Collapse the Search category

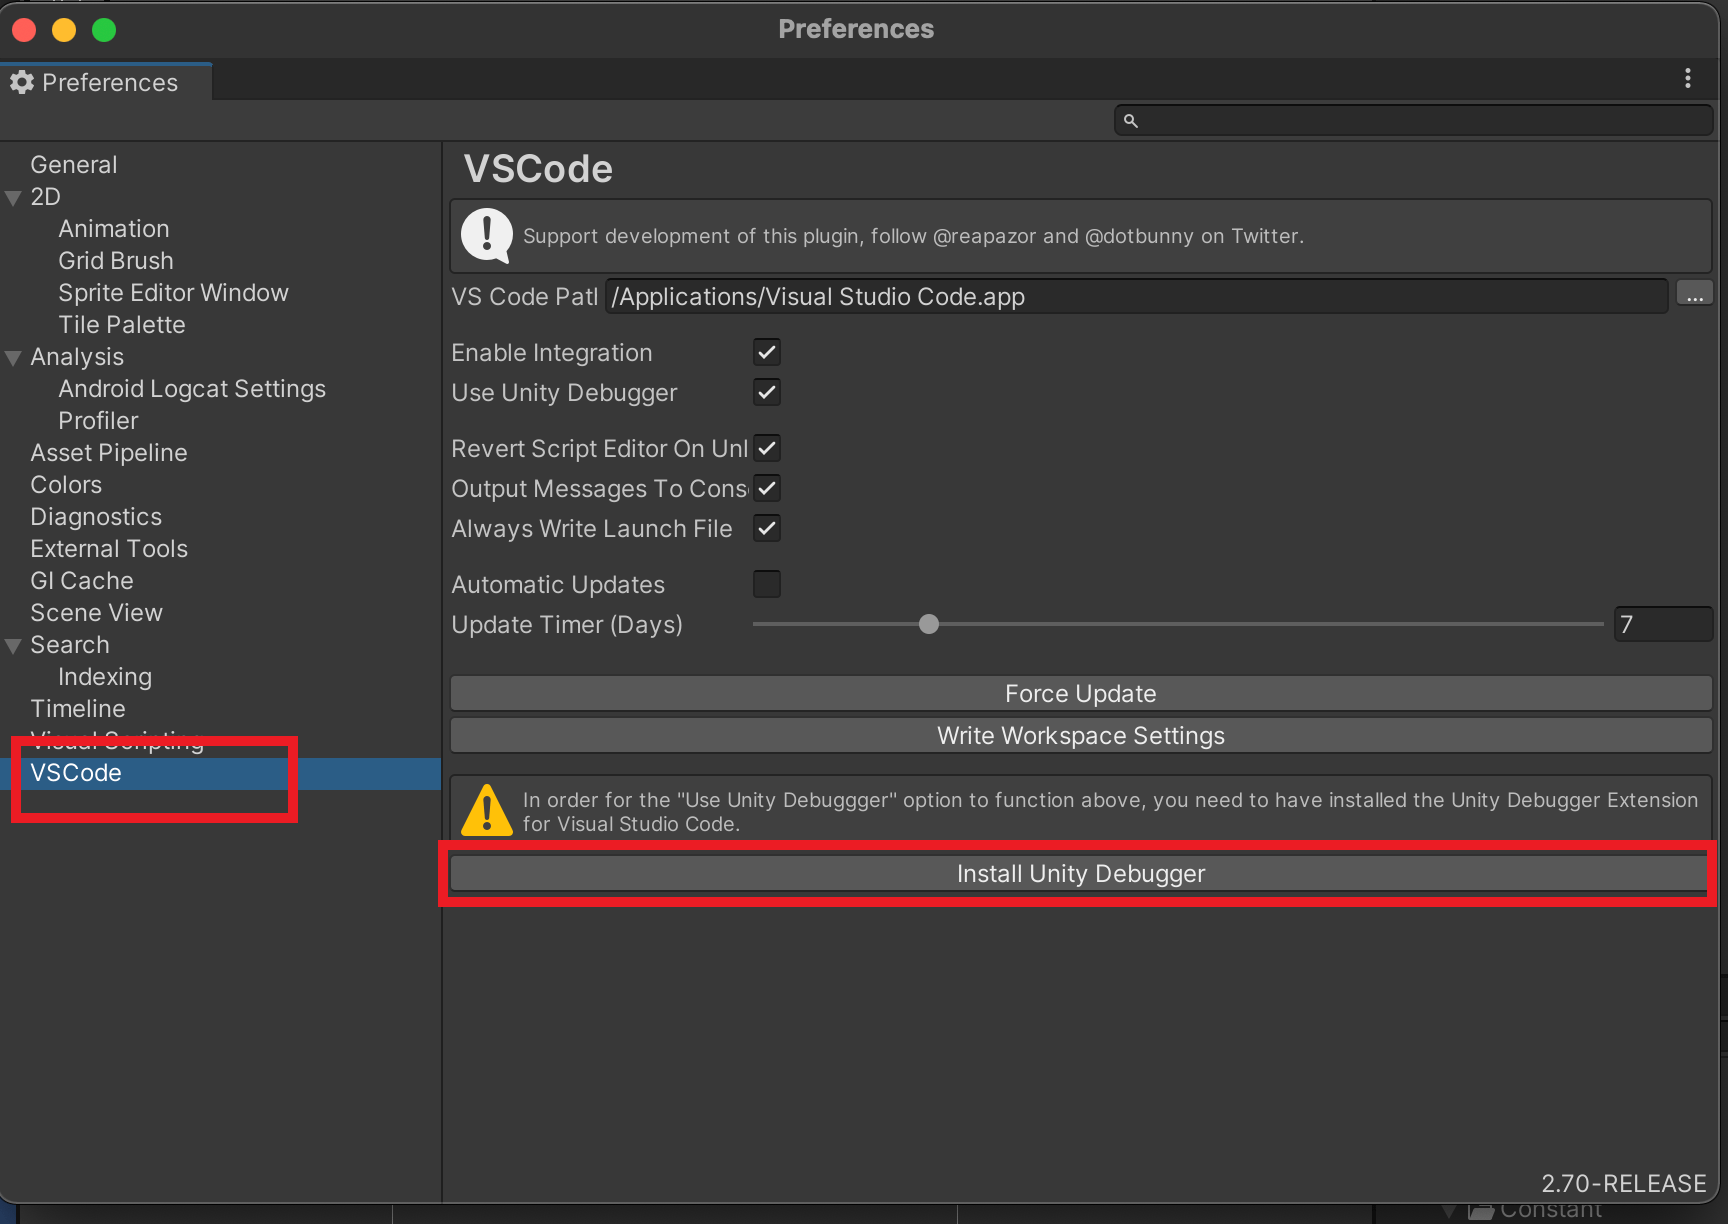pyautogui.click(x=13, y=646)
